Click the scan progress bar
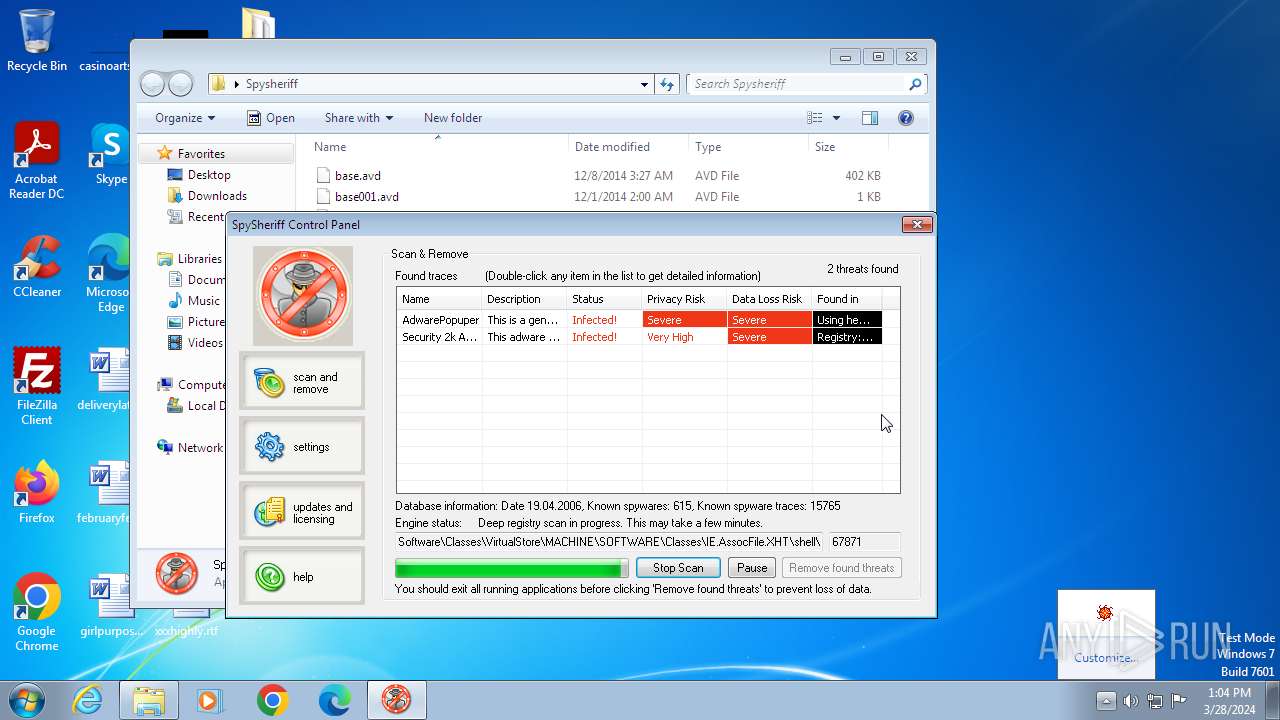The image size is (1280, 720). click(x=512, y=568)
